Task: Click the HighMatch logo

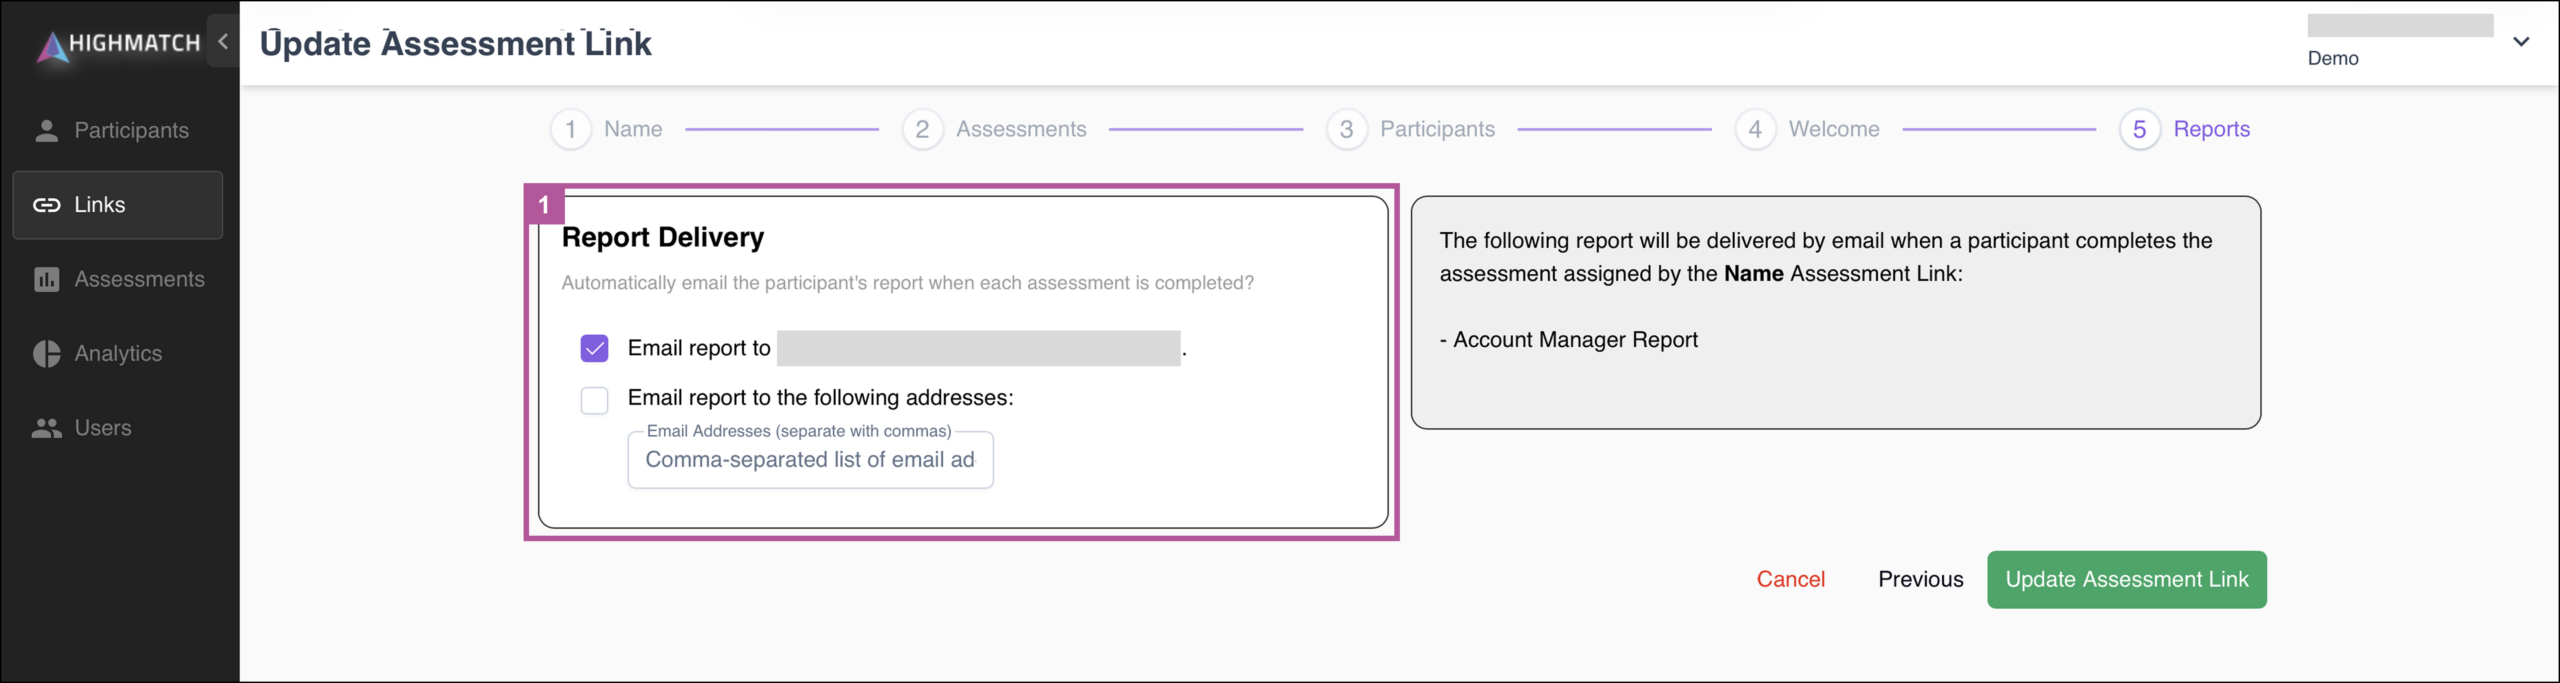Action: 118,44
